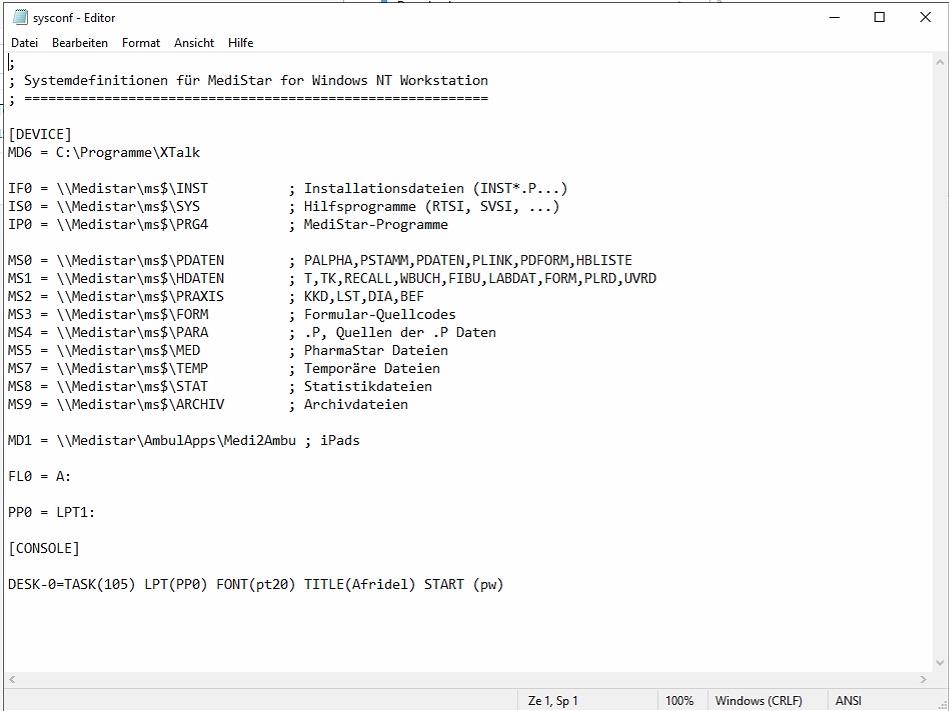This screenshot has height=711, width=949.
Task: Click the KKD,LST,DIA,BEF comment
Action: tap(364, 297)
